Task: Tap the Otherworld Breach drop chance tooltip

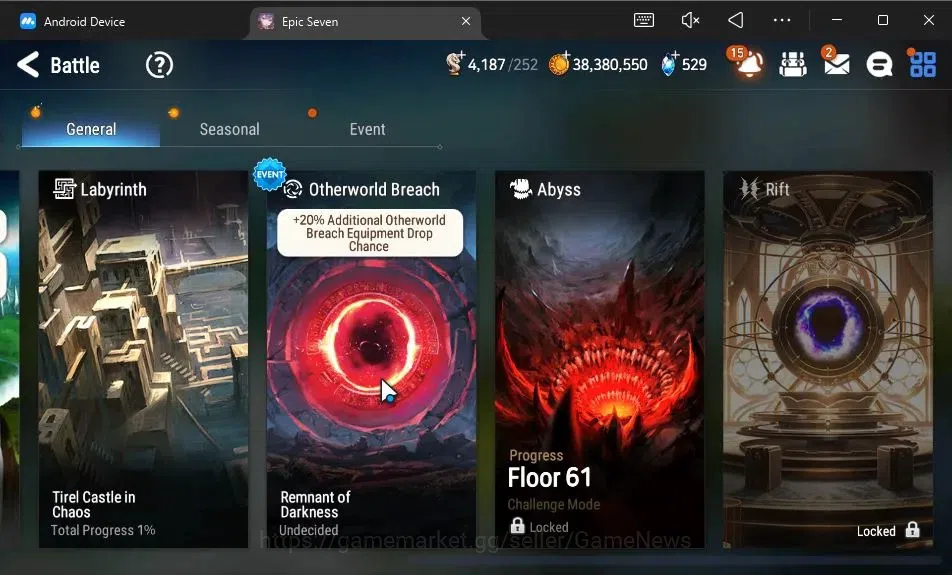Action: (x=370, y=233)
